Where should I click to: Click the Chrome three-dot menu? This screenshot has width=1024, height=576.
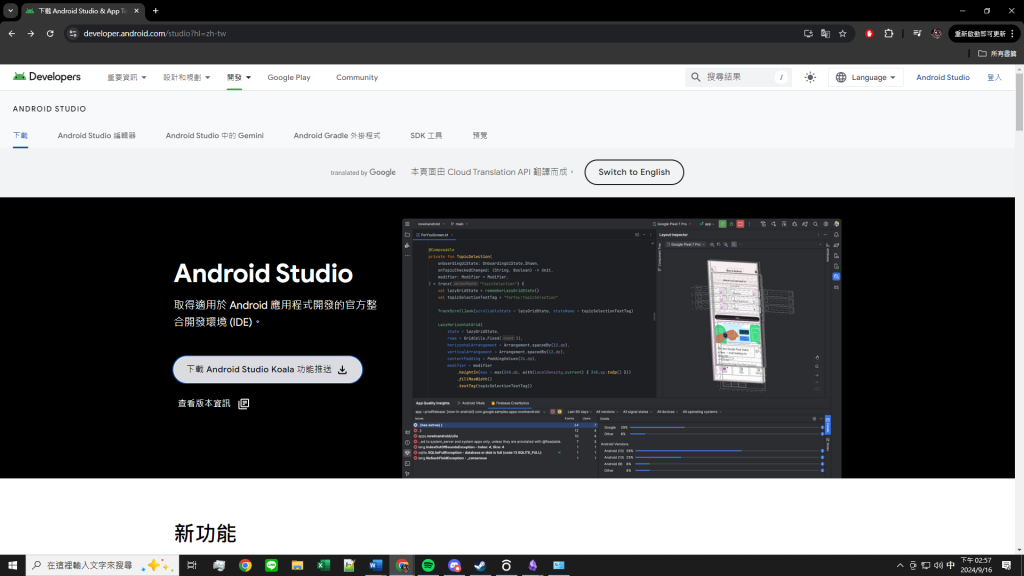coord(1013,33)
